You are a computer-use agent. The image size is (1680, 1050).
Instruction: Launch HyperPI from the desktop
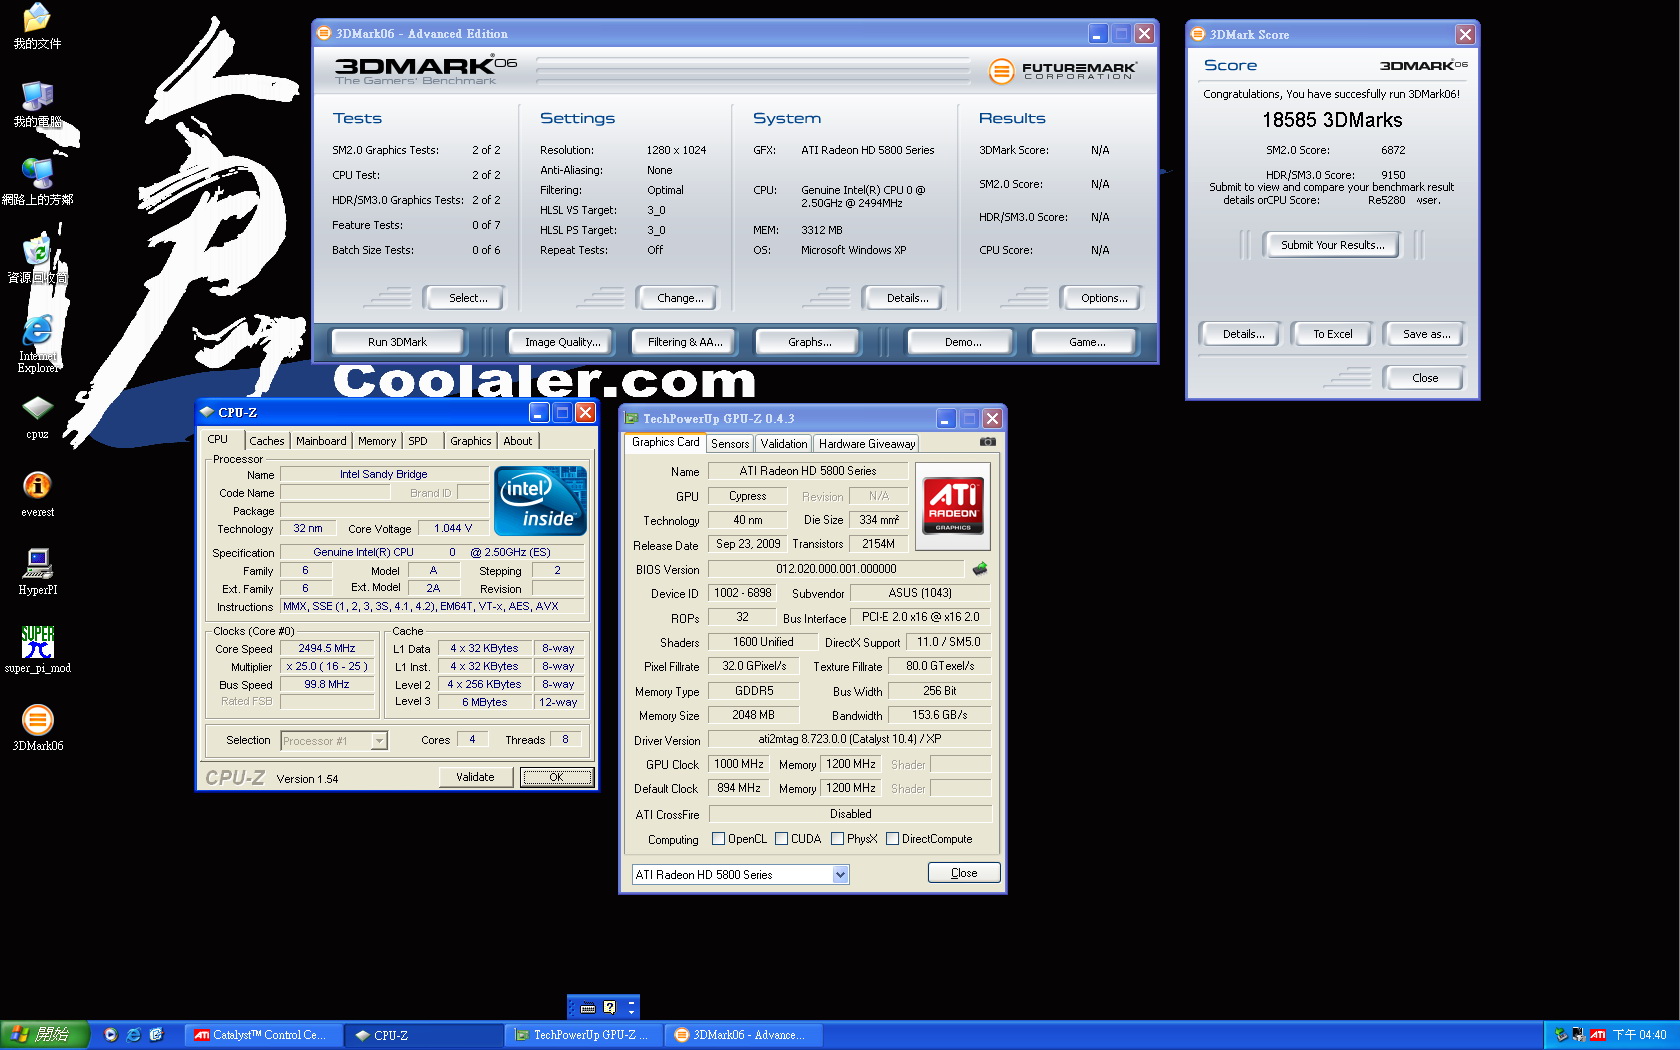[x=38, y=565]
